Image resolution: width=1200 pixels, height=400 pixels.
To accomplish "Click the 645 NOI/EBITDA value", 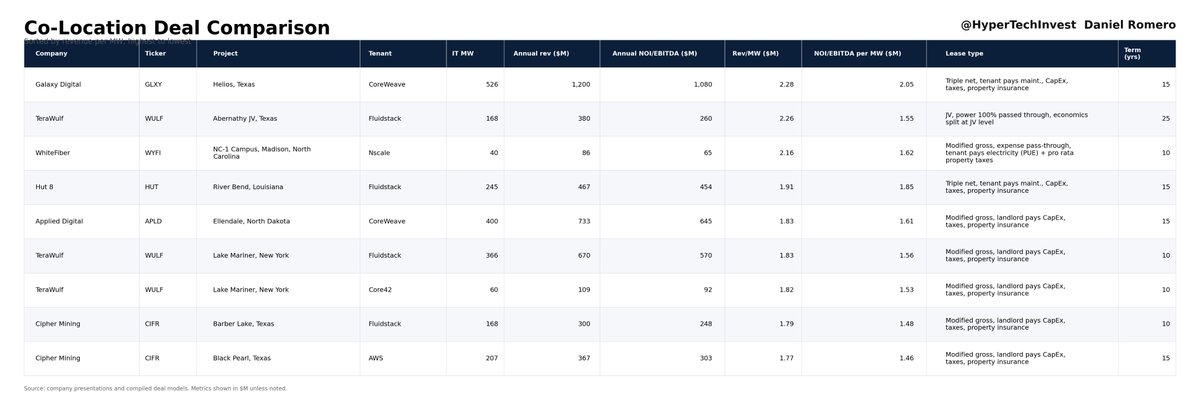I will click(x=706, y=221).
